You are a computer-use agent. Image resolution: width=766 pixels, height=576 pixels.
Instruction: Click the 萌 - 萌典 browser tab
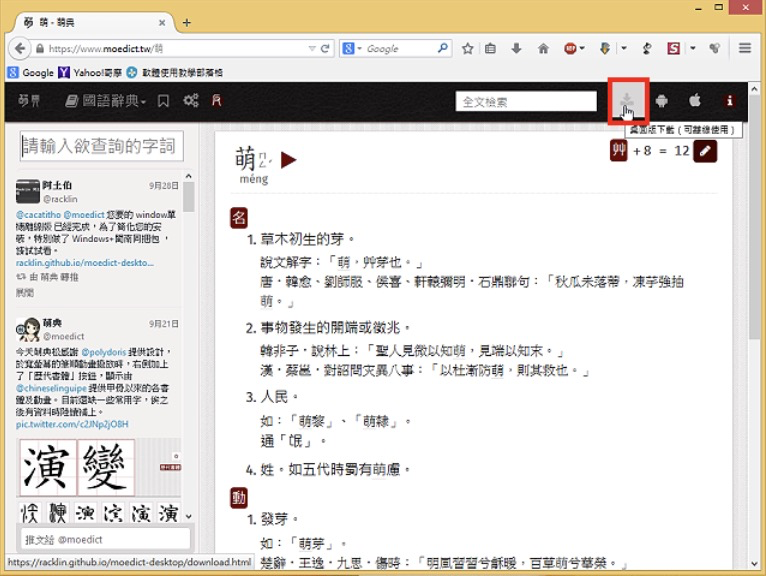pyautogui.click(x=93, y=22)
